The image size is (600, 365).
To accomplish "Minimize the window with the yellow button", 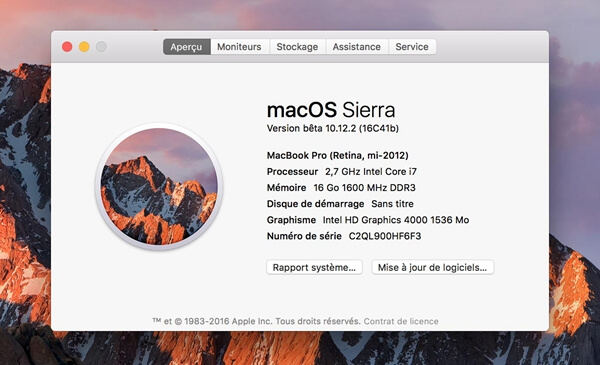I will pos(84,47).
